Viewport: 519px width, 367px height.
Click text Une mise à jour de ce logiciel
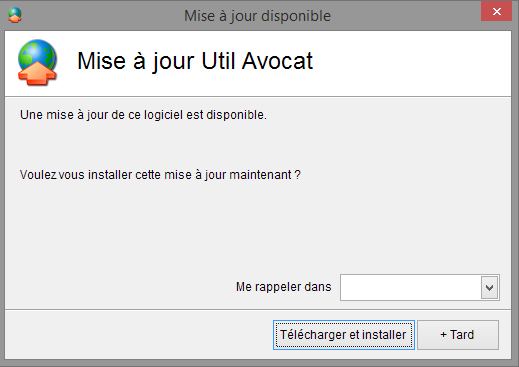[x=102, y=115]
